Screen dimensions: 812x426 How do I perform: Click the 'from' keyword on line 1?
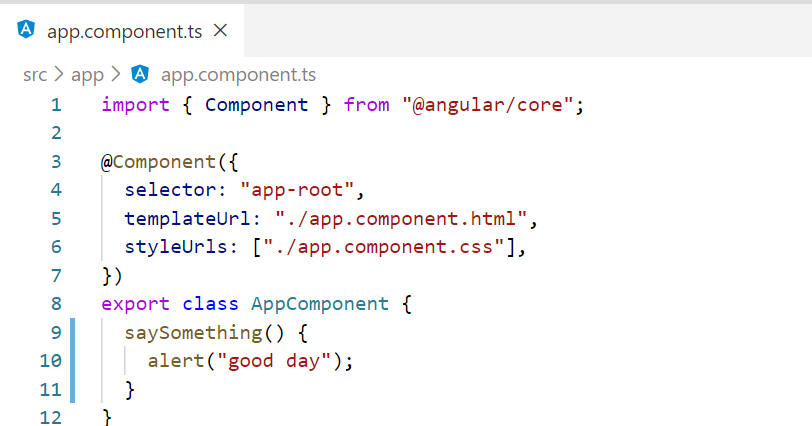367,105
